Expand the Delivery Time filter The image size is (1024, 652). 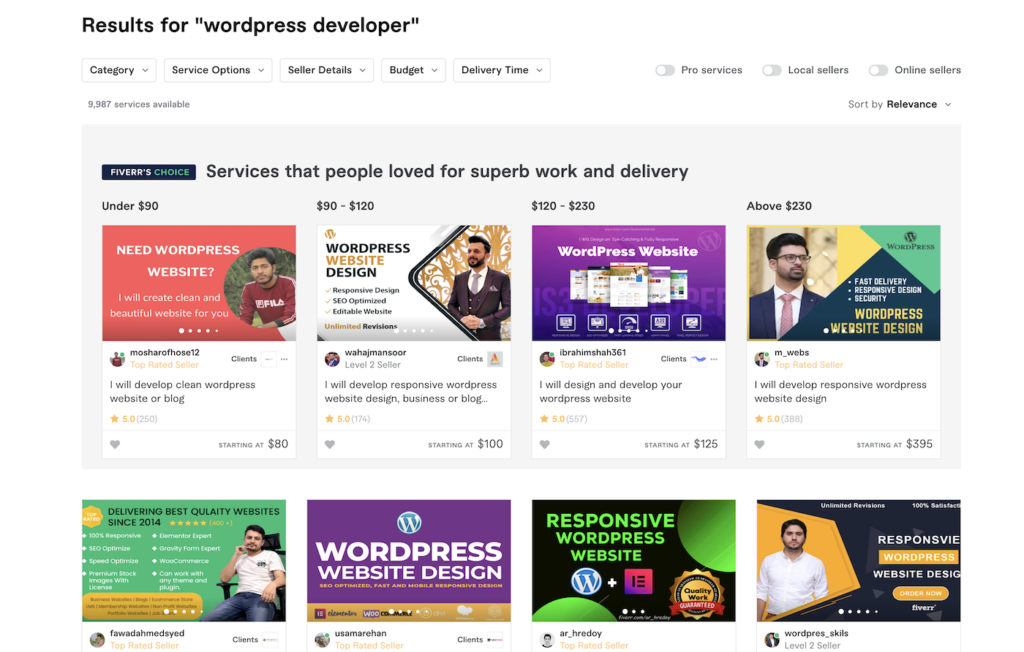coord(502,70)
